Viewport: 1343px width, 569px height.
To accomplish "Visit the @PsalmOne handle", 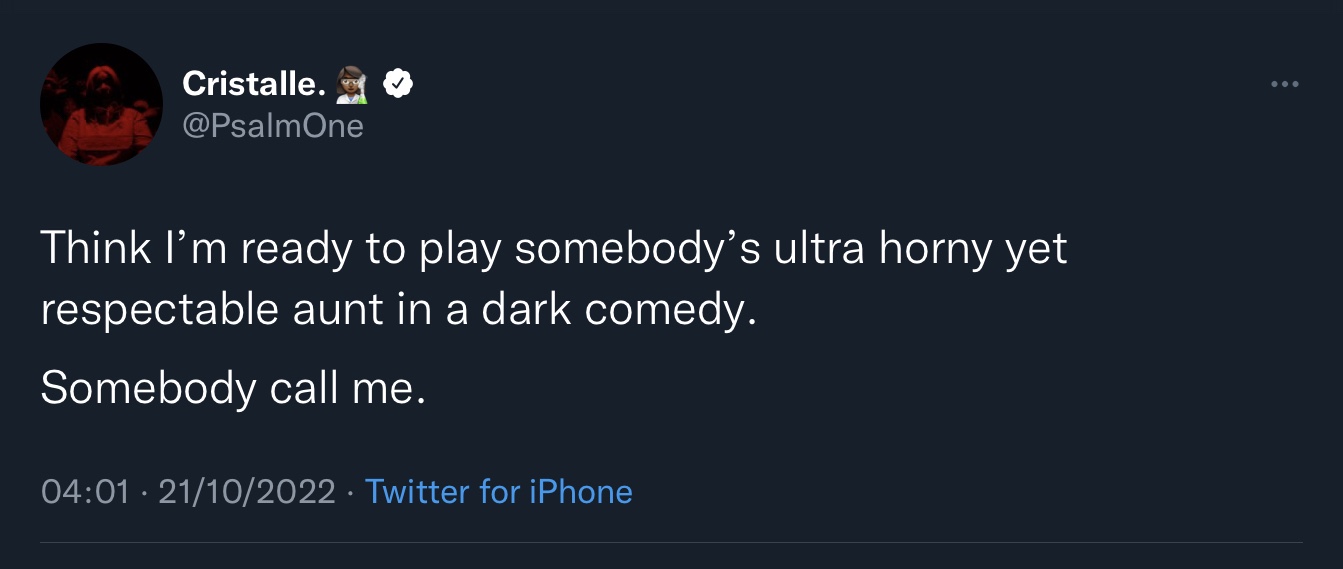I will tap(272, 126).
